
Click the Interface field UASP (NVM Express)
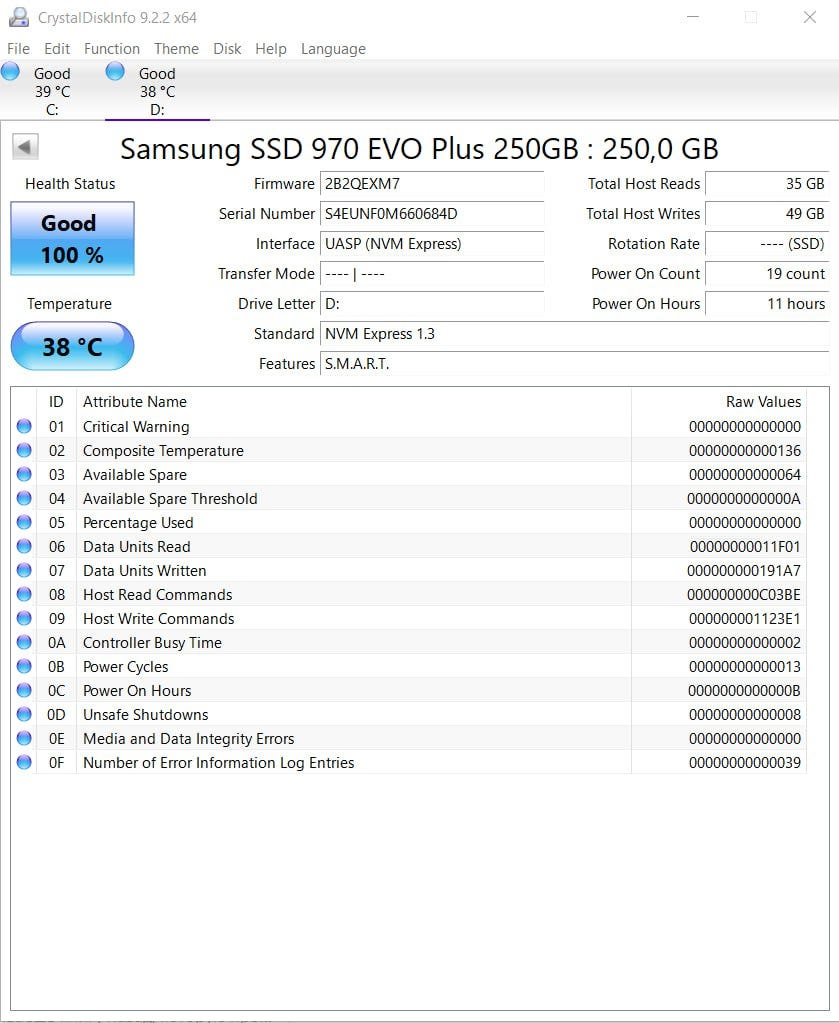432,244
